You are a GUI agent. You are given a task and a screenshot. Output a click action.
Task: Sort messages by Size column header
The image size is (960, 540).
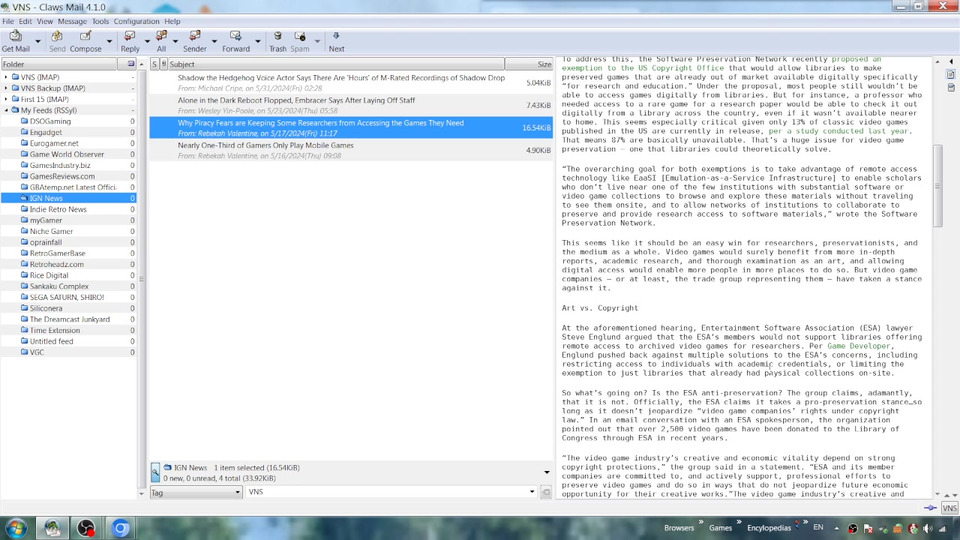(x=530, y=64)
